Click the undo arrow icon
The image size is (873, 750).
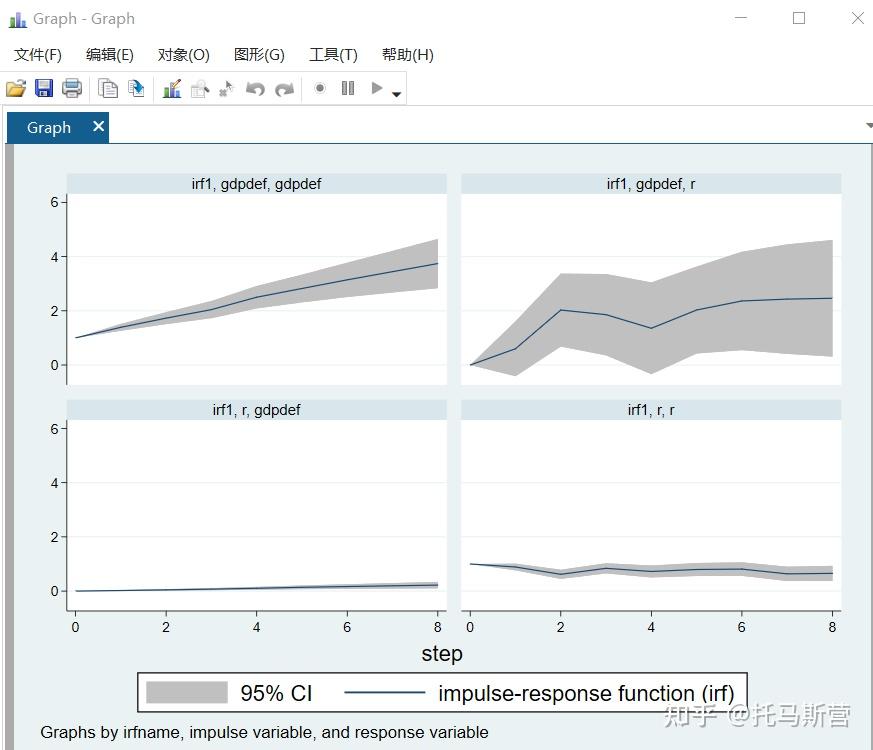[256, 89]
